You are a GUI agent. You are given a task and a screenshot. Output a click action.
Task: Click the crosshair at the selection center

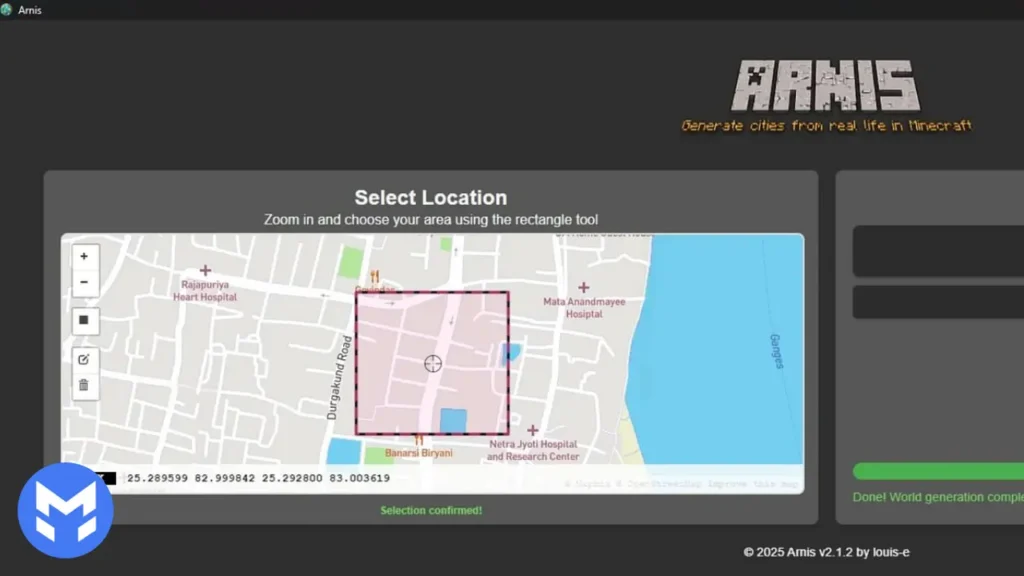pyautogui.click(x=433, y=364)
